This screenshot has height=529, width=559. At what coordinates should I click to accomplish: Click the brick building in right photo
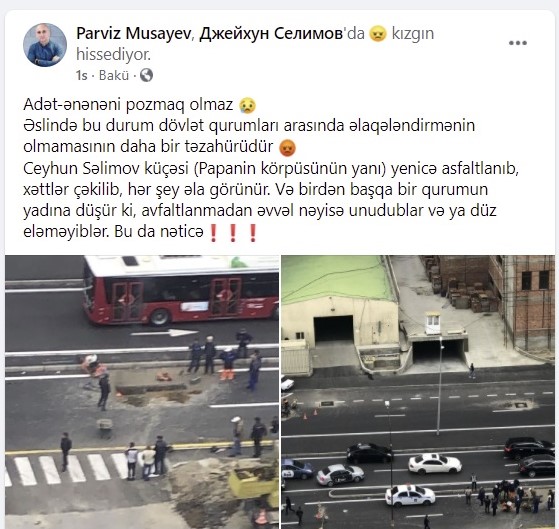point(522,303)
